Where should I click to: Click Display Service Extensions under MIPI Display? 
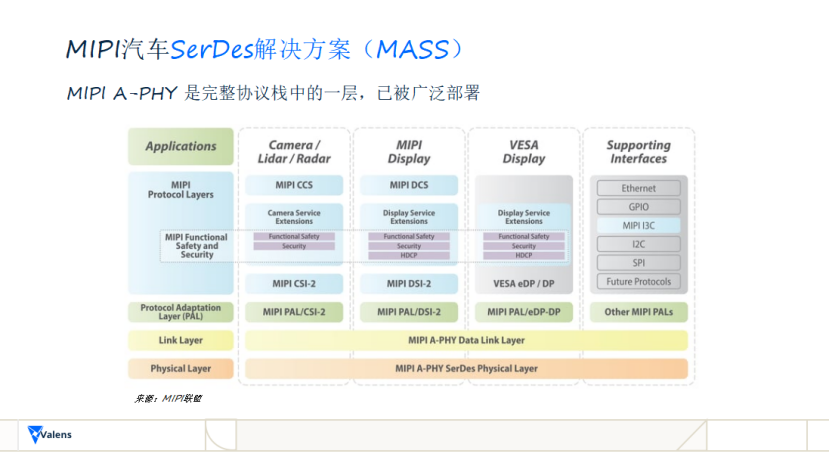[409, 217]
